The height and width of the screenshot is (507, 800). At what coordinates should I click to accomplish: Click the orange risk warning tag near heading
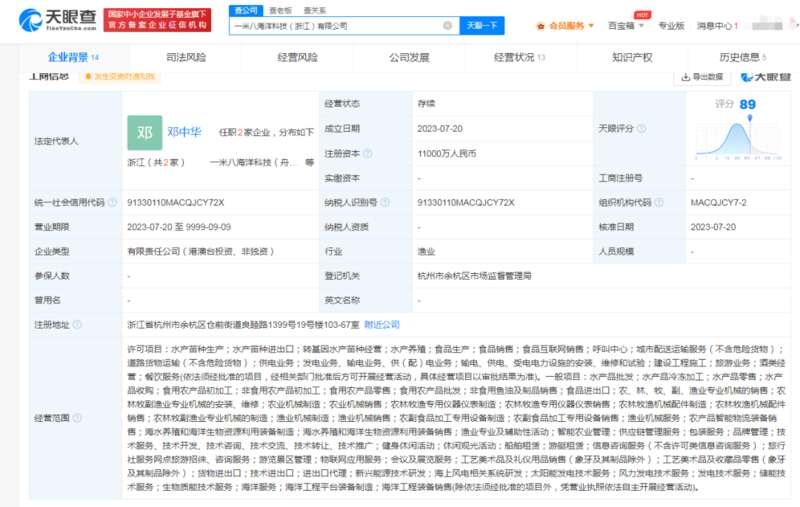click(120, 77)
